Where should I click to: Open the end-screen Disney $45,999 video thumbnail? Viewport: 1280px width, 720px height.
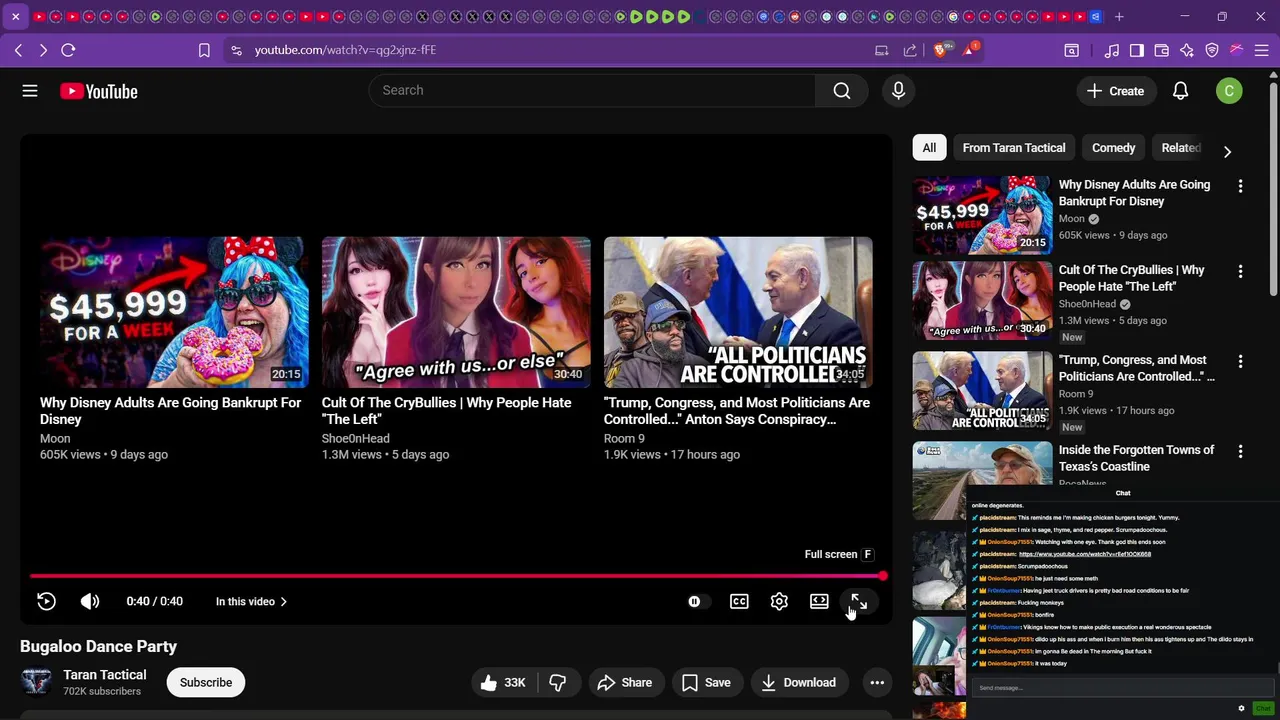[174, 312]
